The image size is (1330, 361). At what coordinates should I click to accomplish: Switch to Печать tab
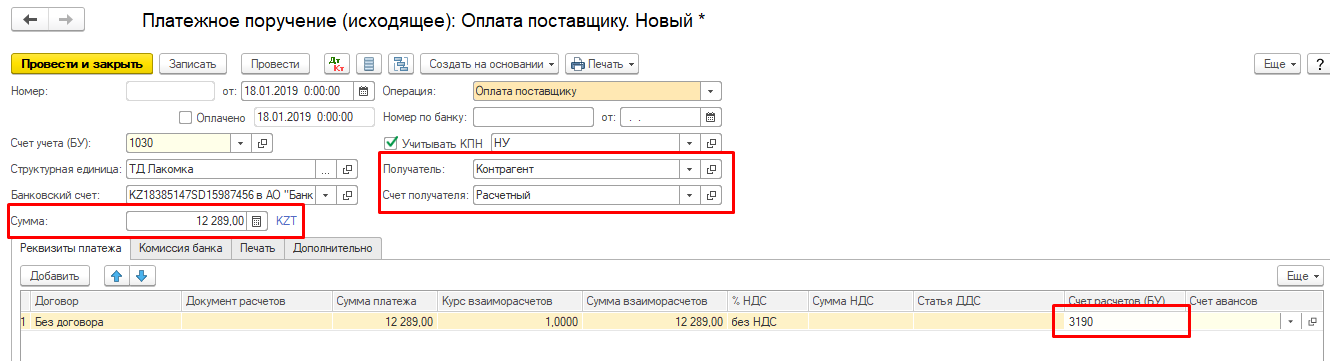tap(257, 248)
